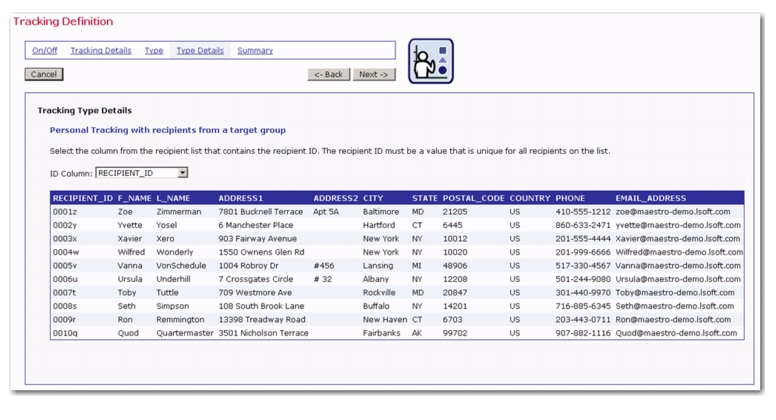Viewport: 776px width, 420px height.
Task: Click the address 903 Fairway Avenue
Action: [258, 238]
